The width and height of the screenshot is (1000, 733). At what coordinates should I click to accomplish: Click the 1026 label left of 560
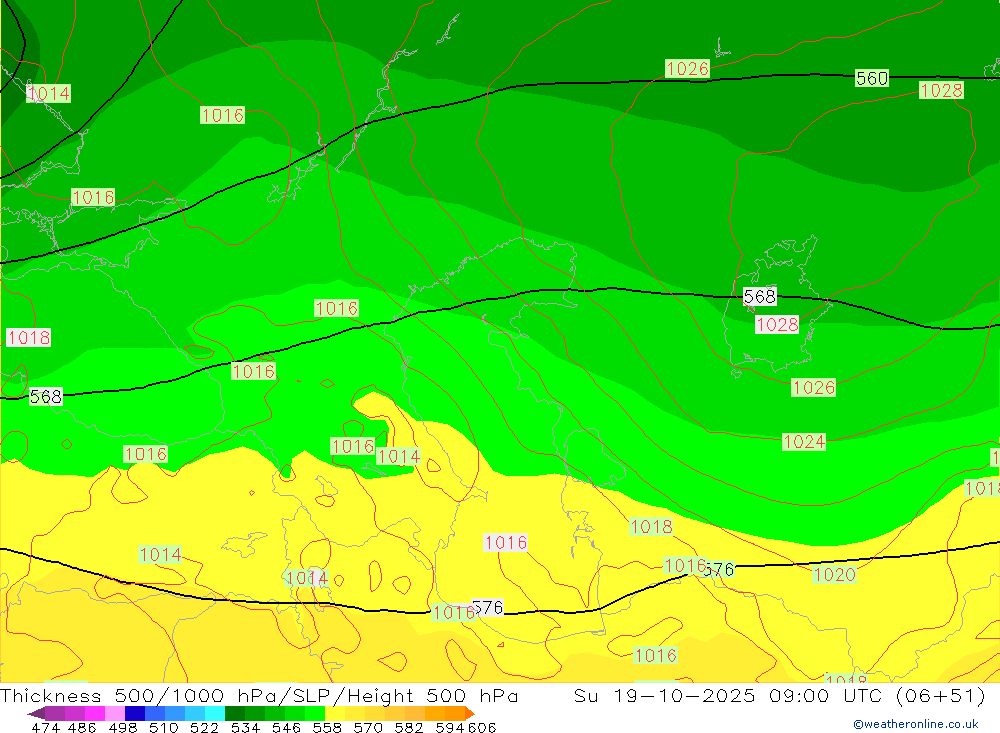tap(688, 68)
